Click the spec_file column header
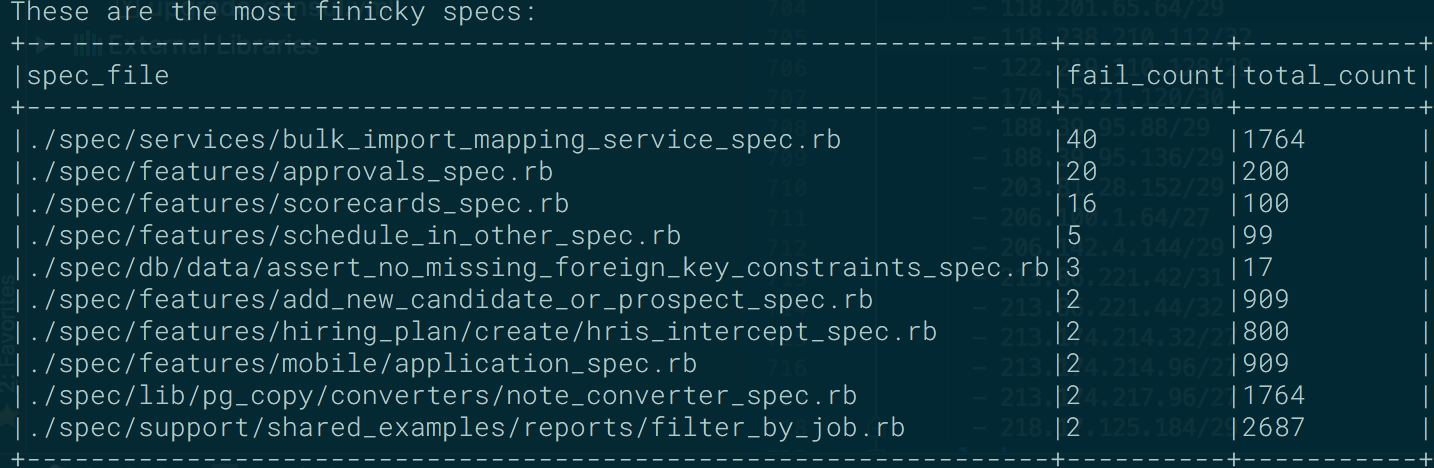Viewport: 1434px width, 468px height. (97, 76)
